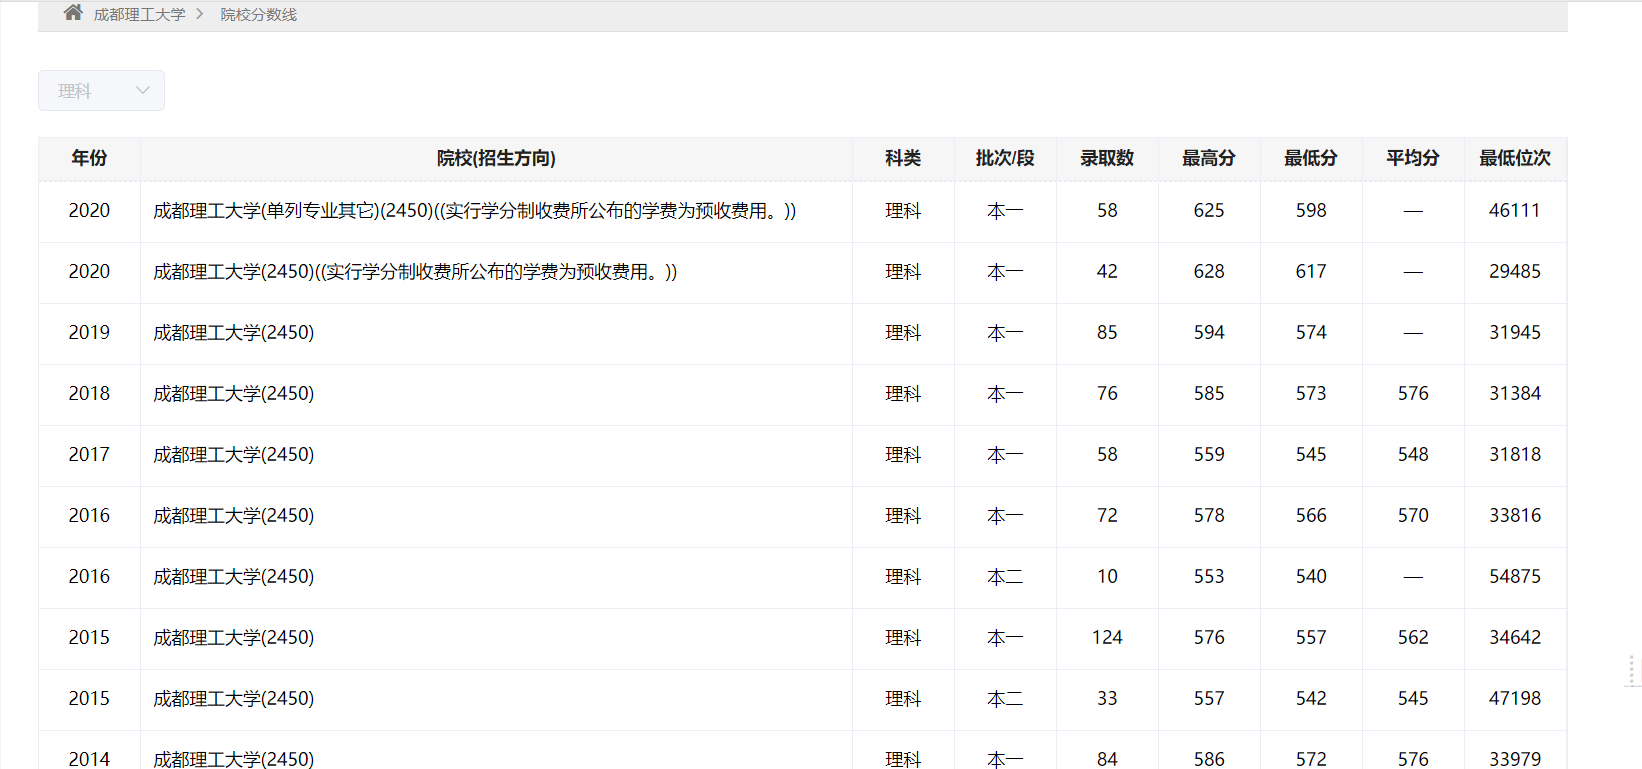
Task: Open the 理科 subject dropdown
Action: point(101,91)
